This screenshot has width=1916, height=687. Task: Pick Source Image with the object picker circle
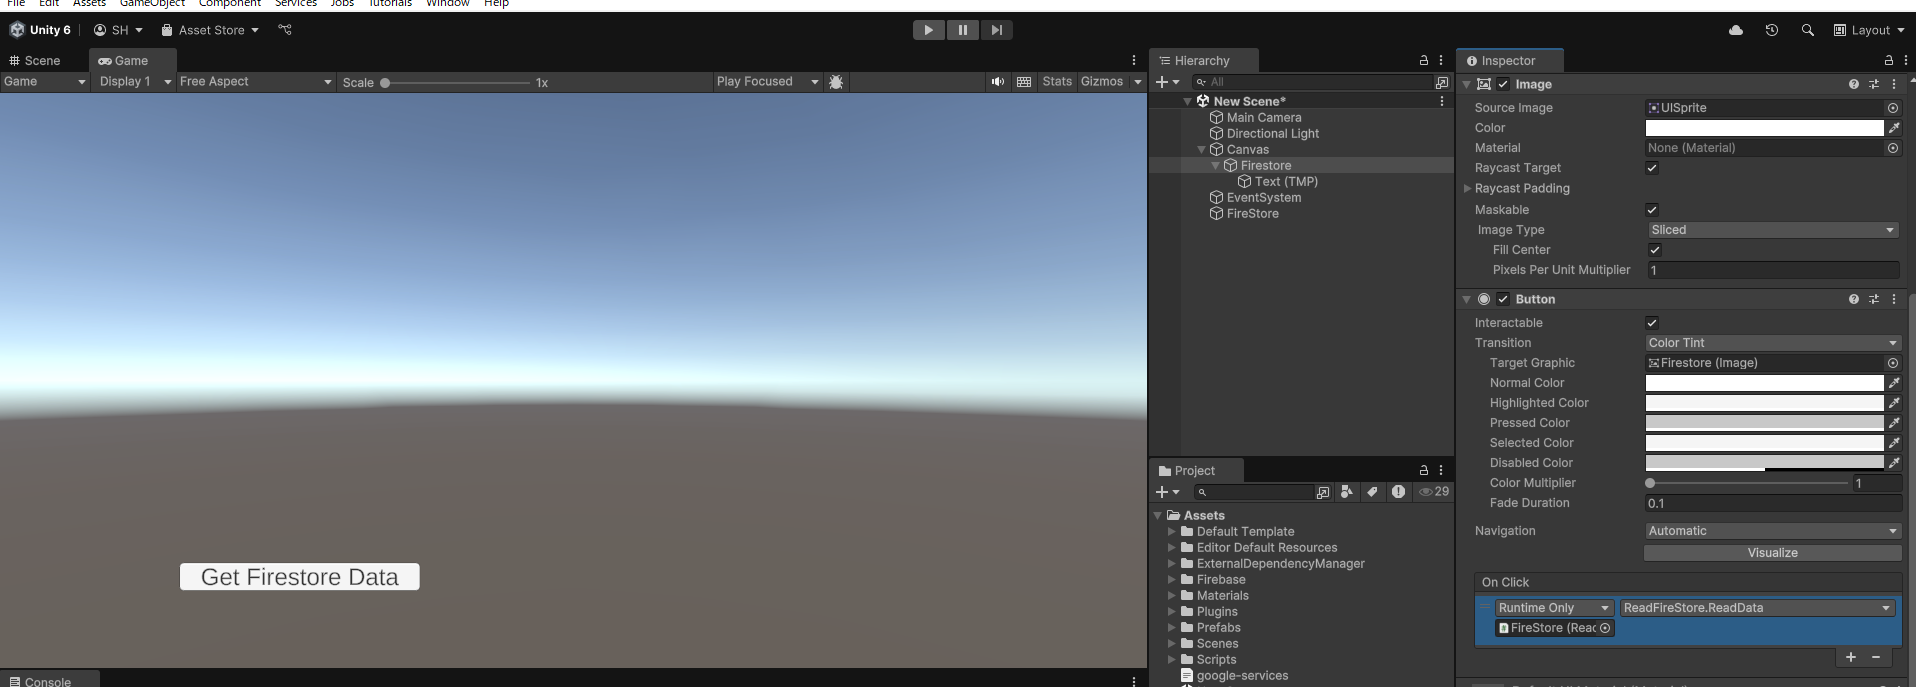tap(1893, 108)
